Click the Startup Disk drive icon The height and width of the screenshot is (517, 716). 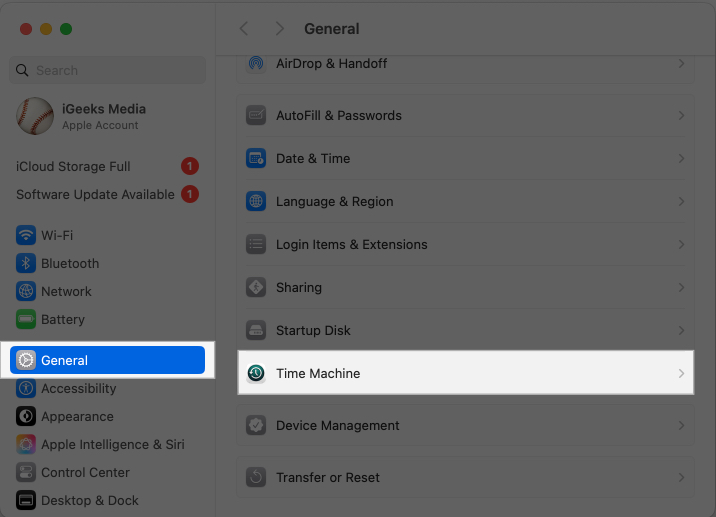tap(256, 330)
